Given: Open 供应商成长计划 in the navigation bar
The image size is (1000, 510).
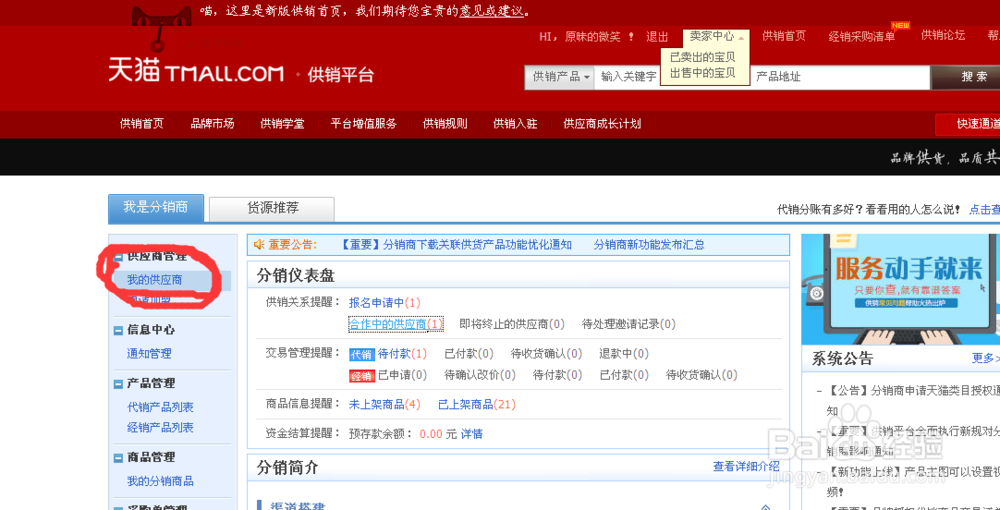Looking at the screenshot, I should 602,124.
